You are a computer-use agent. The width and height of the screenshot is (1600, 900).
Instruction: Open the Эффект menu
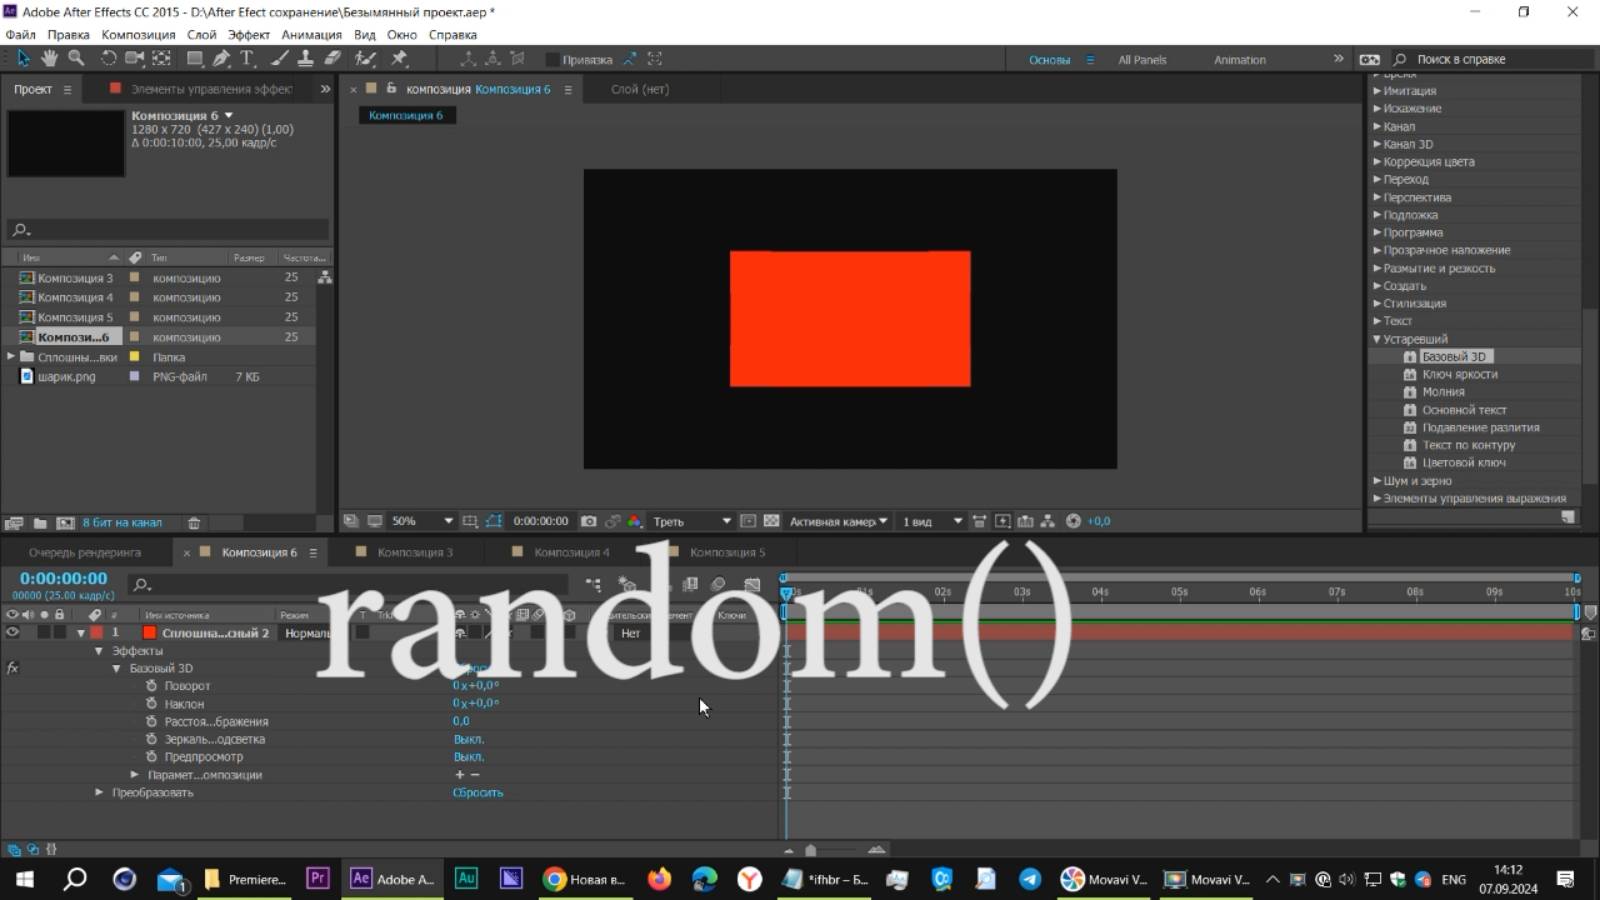[x=248, y=34]
